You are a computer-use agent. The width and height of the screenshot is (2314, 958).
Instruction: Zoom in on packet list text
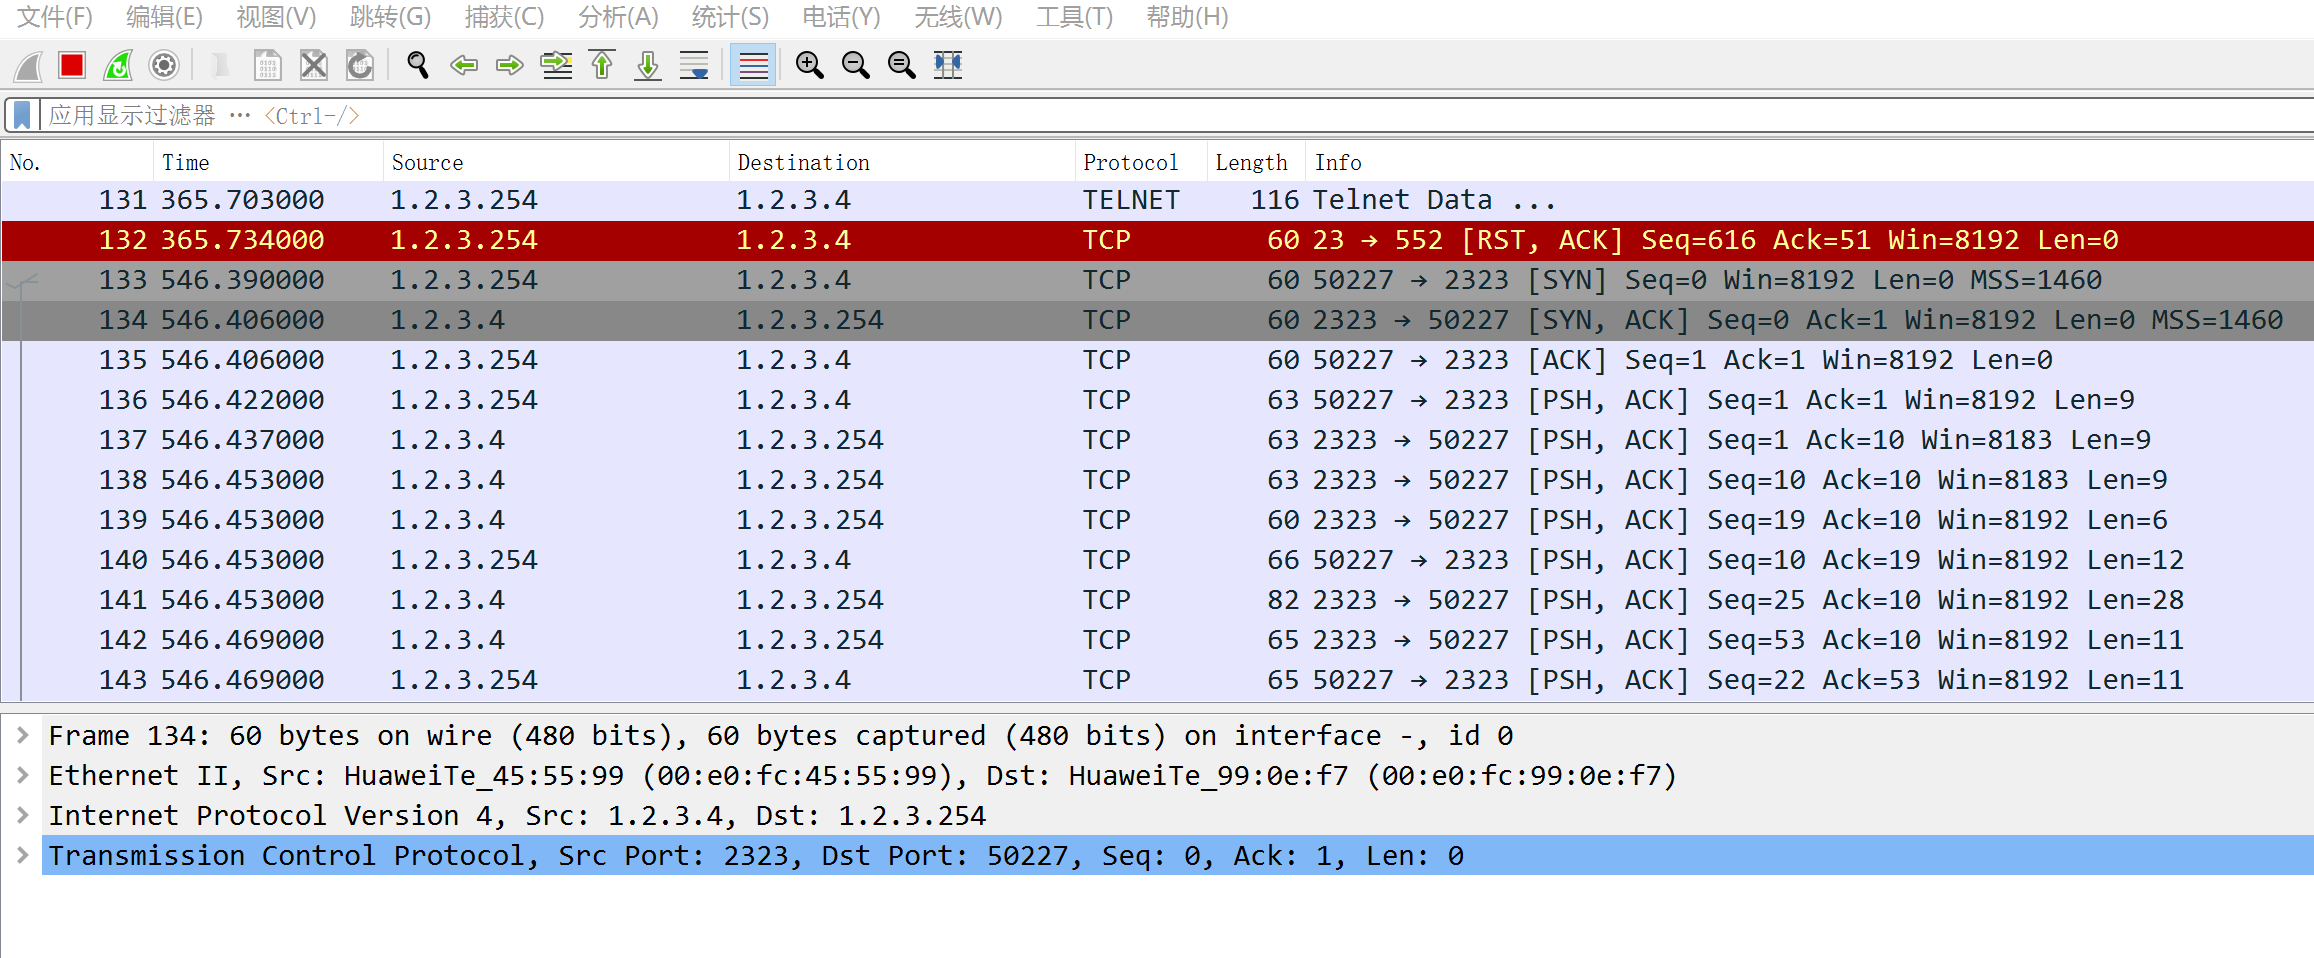coord(809,66)
